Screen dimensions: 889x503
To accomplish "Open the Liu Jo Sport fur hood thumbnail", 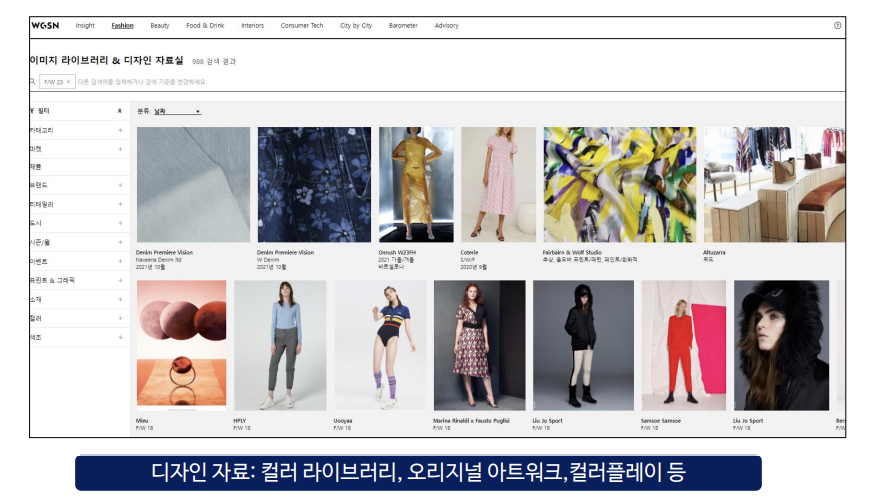I will 781,345.
